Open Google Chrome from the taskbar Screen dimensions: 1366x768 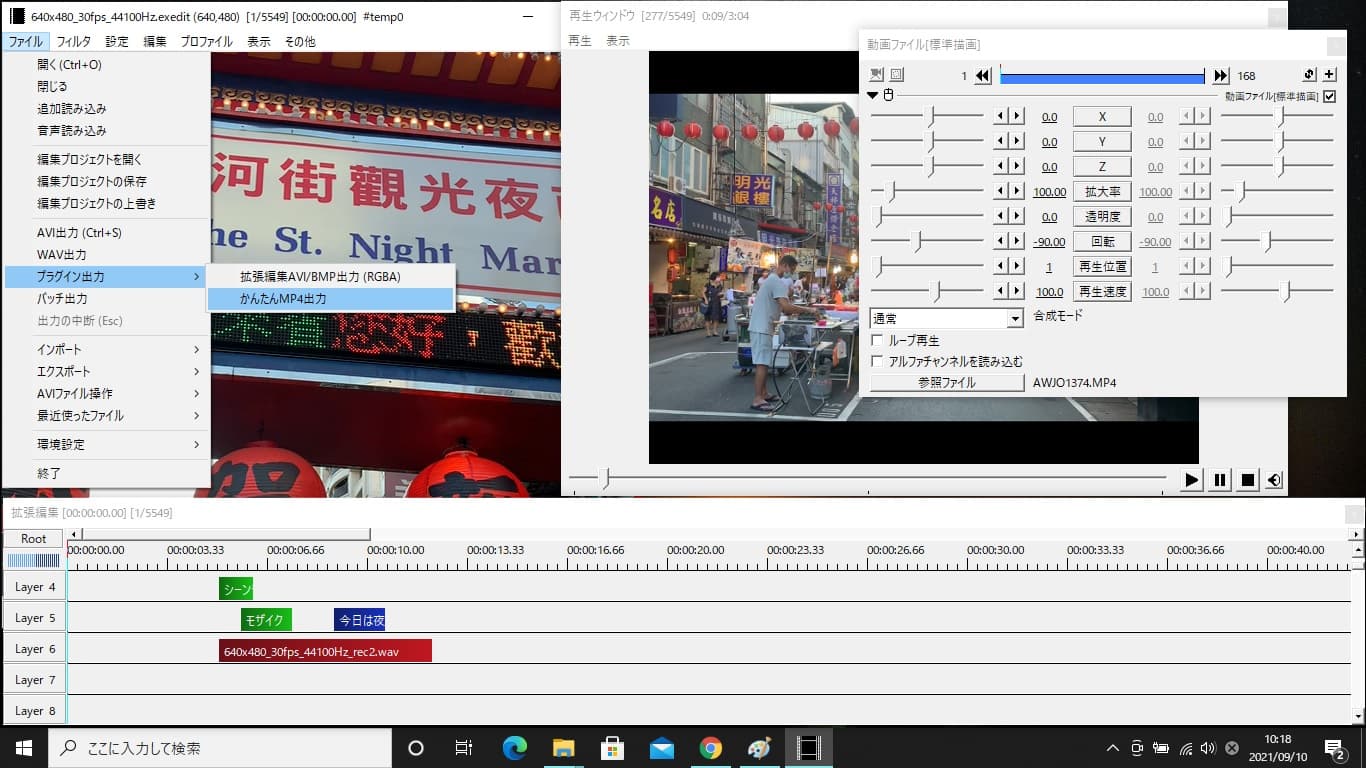[711, 748]
